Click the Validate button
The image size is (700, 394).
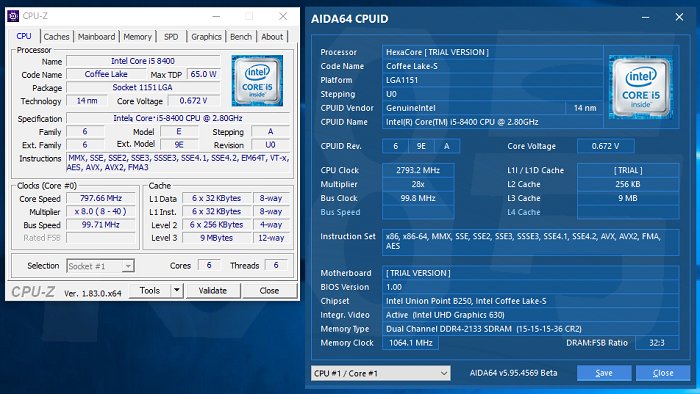212,290
